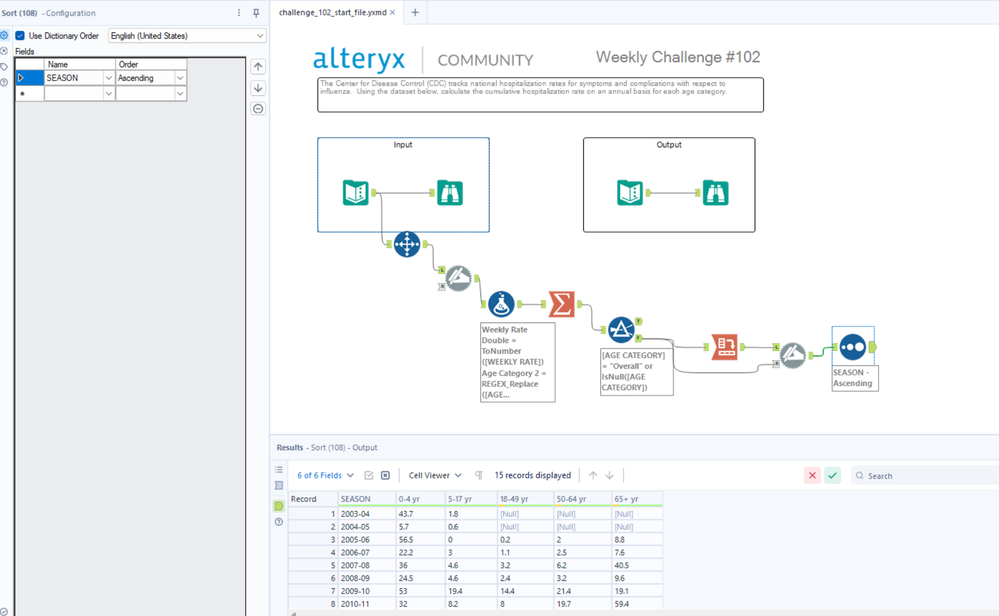Click the red X in results toolbar
The image size is (999, 616).
click(812, 475)
